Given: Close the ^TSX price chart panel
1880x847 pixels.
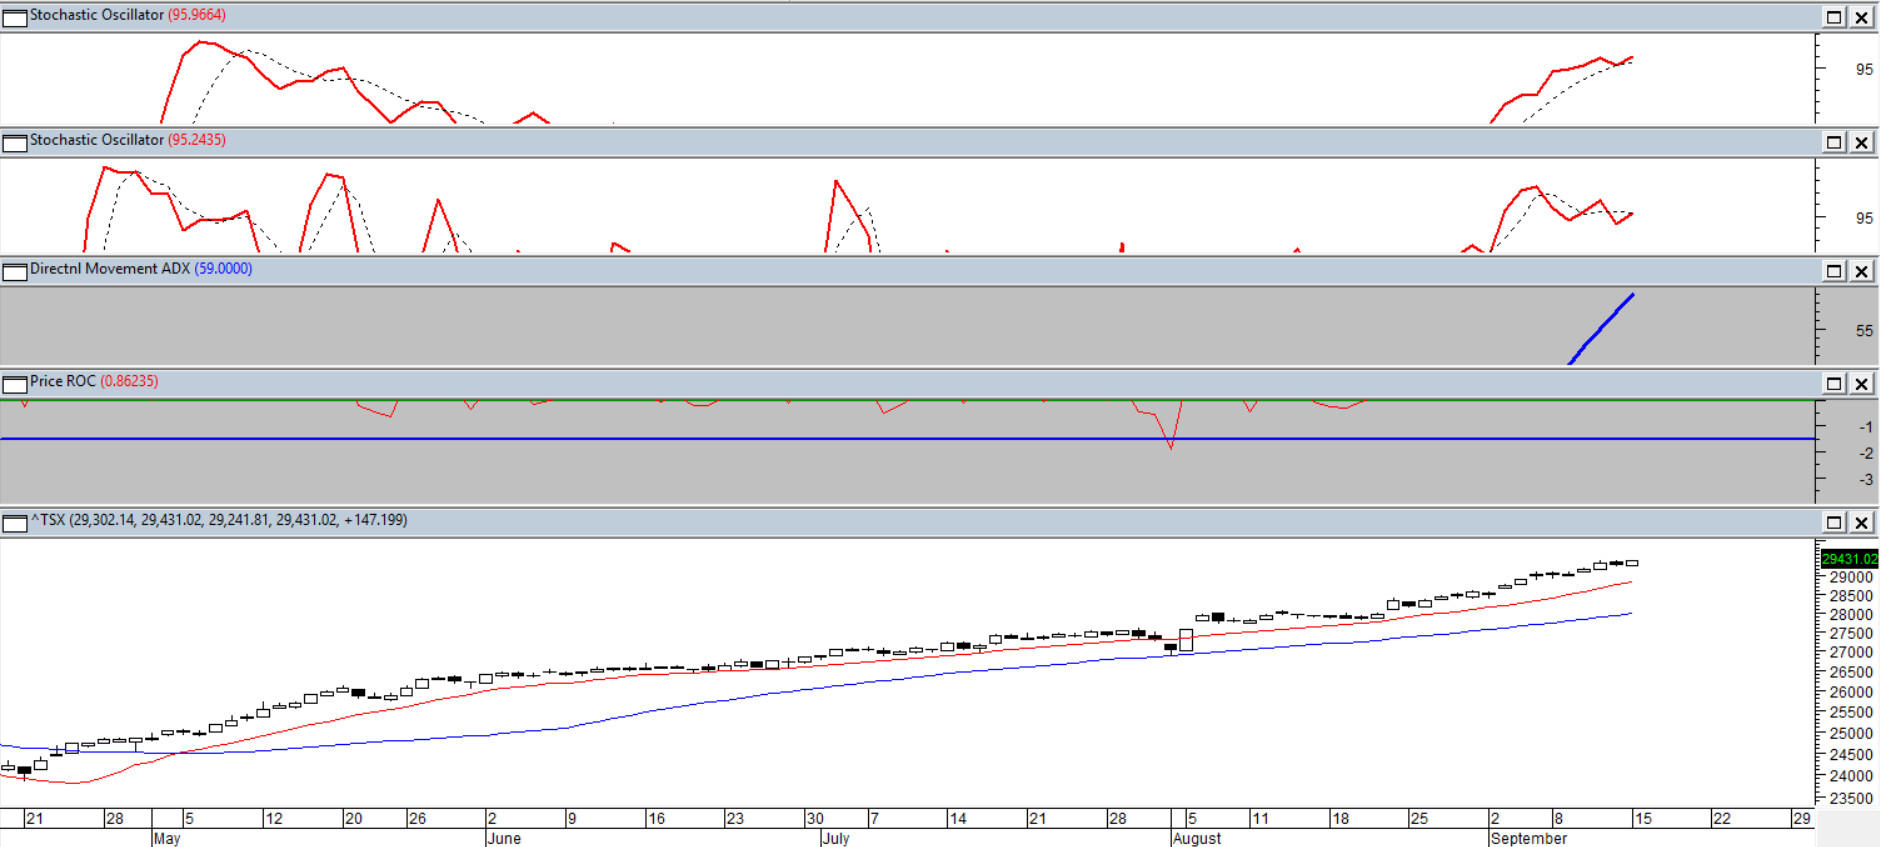Looking at the screenshot, I should 1861,522.
